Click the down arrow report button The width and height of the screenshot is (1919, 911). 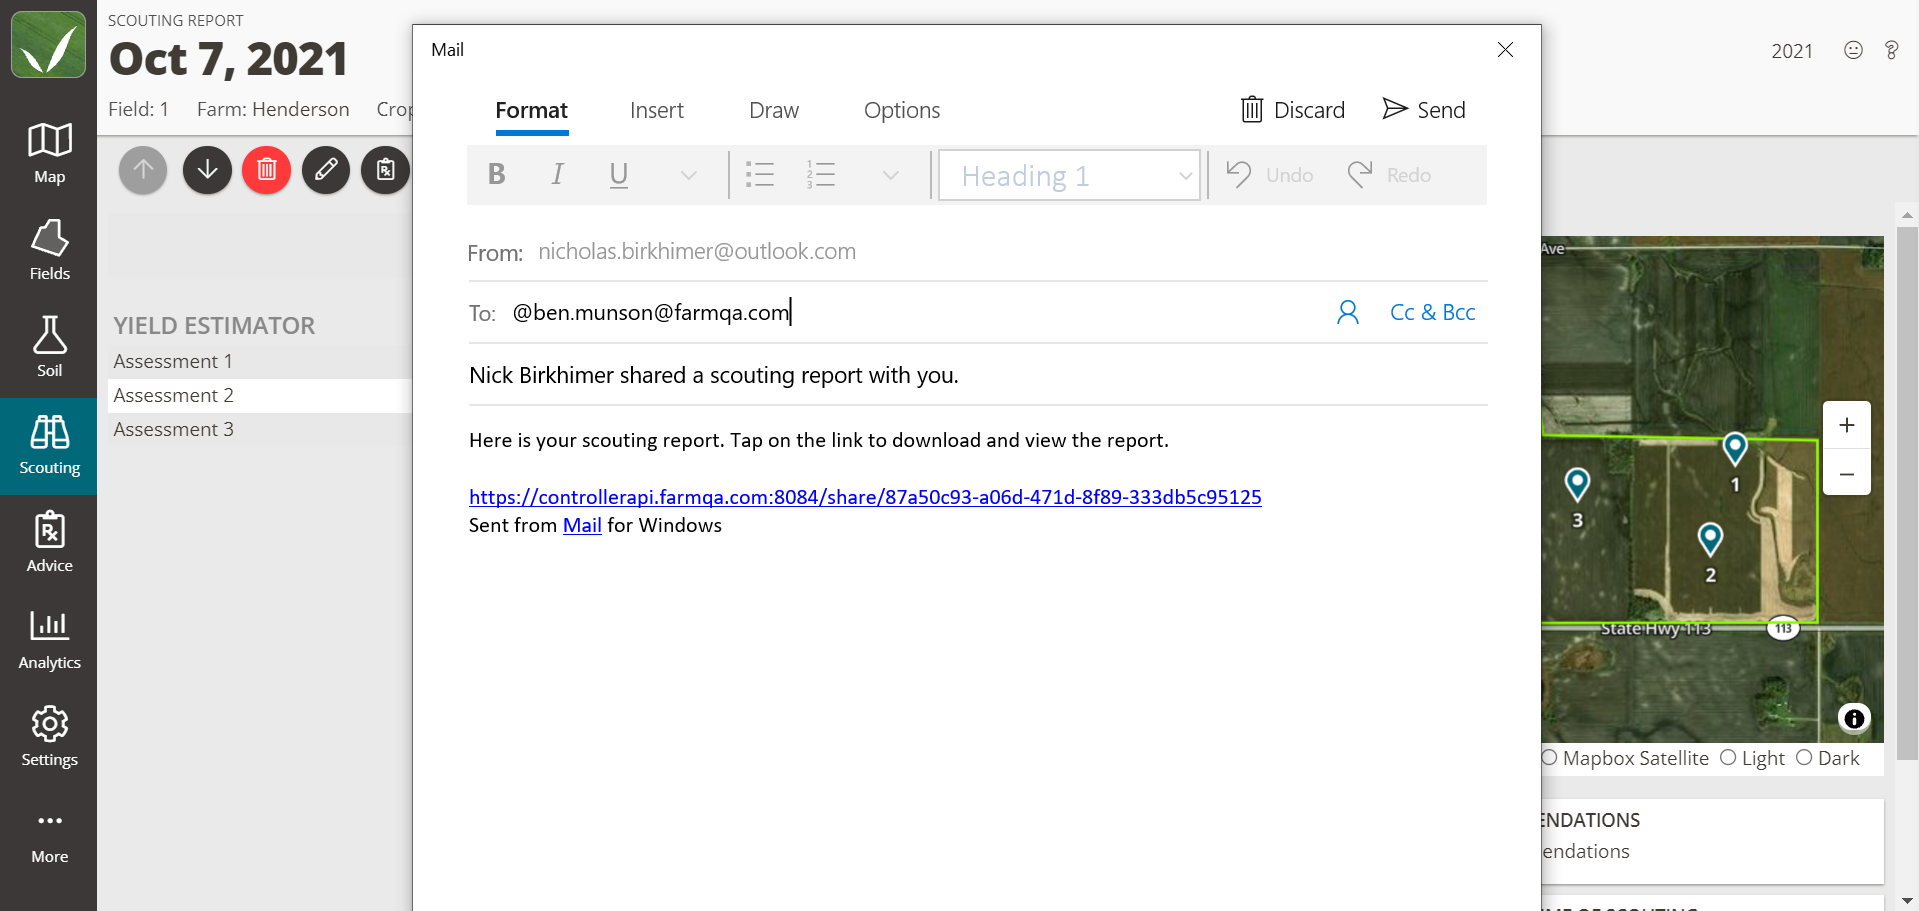[x=207, y=170]
